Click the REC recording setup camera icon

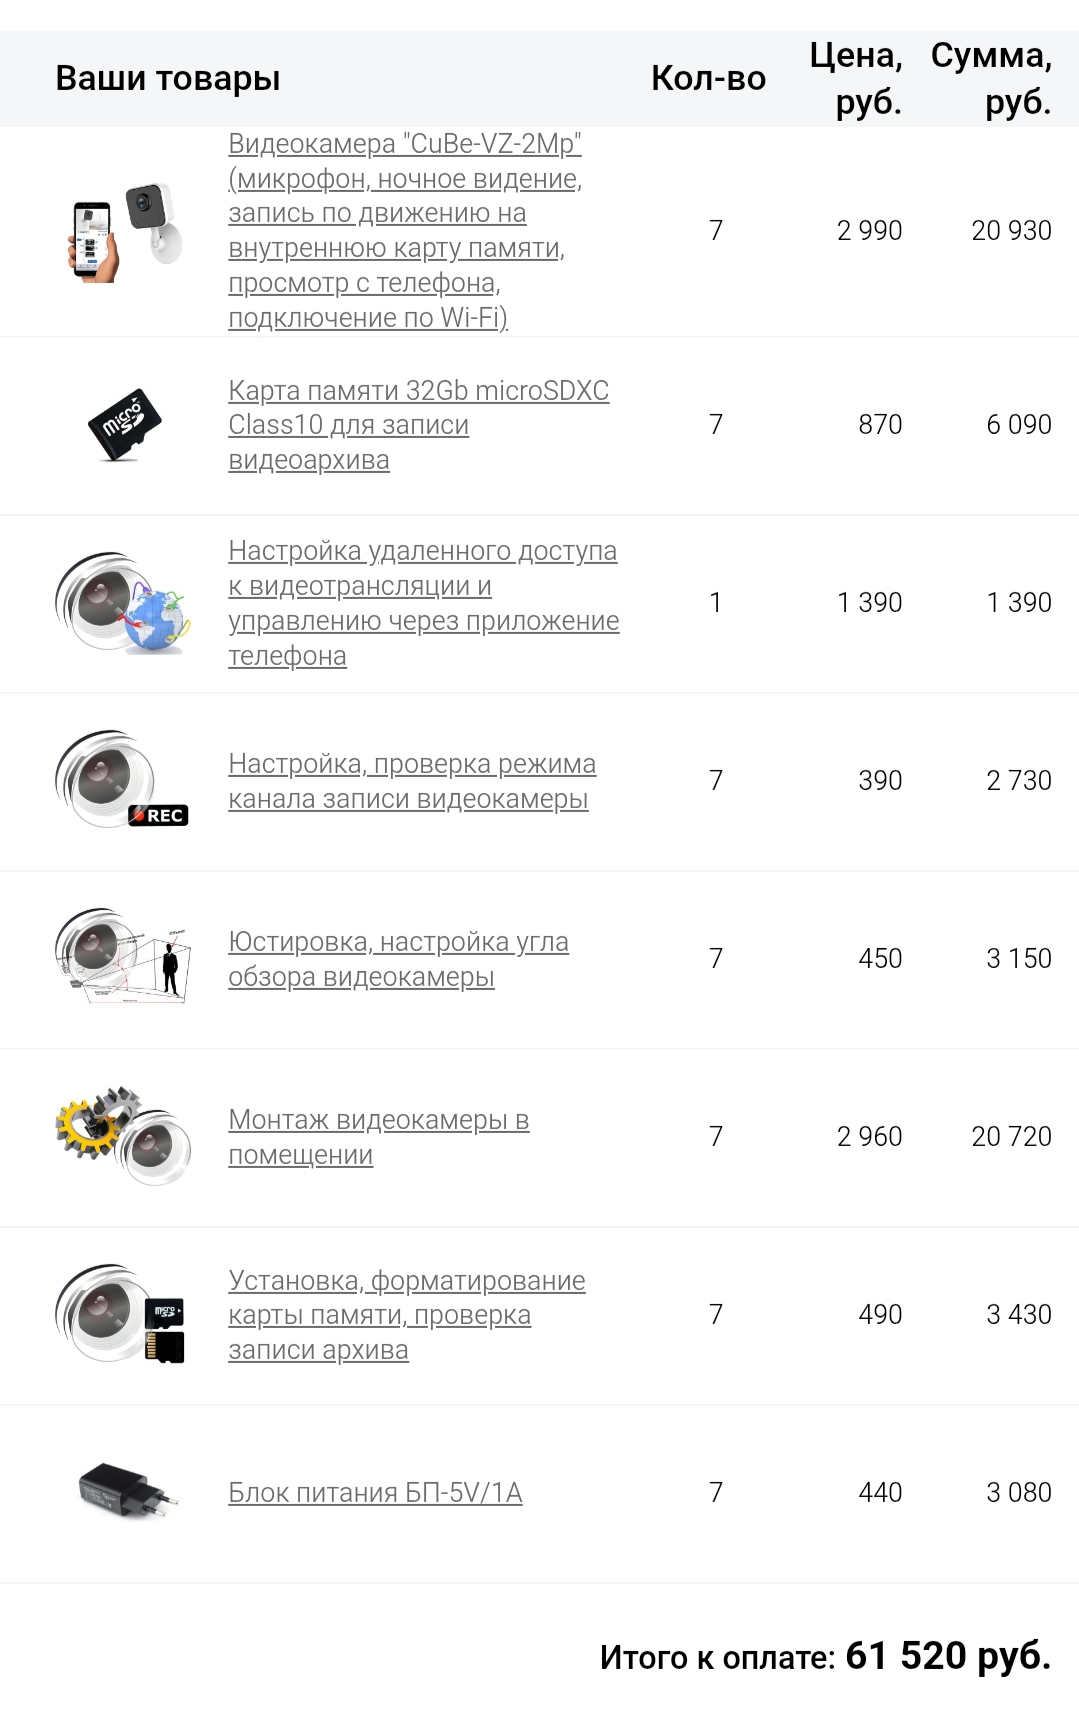click(x=122, y=780)
